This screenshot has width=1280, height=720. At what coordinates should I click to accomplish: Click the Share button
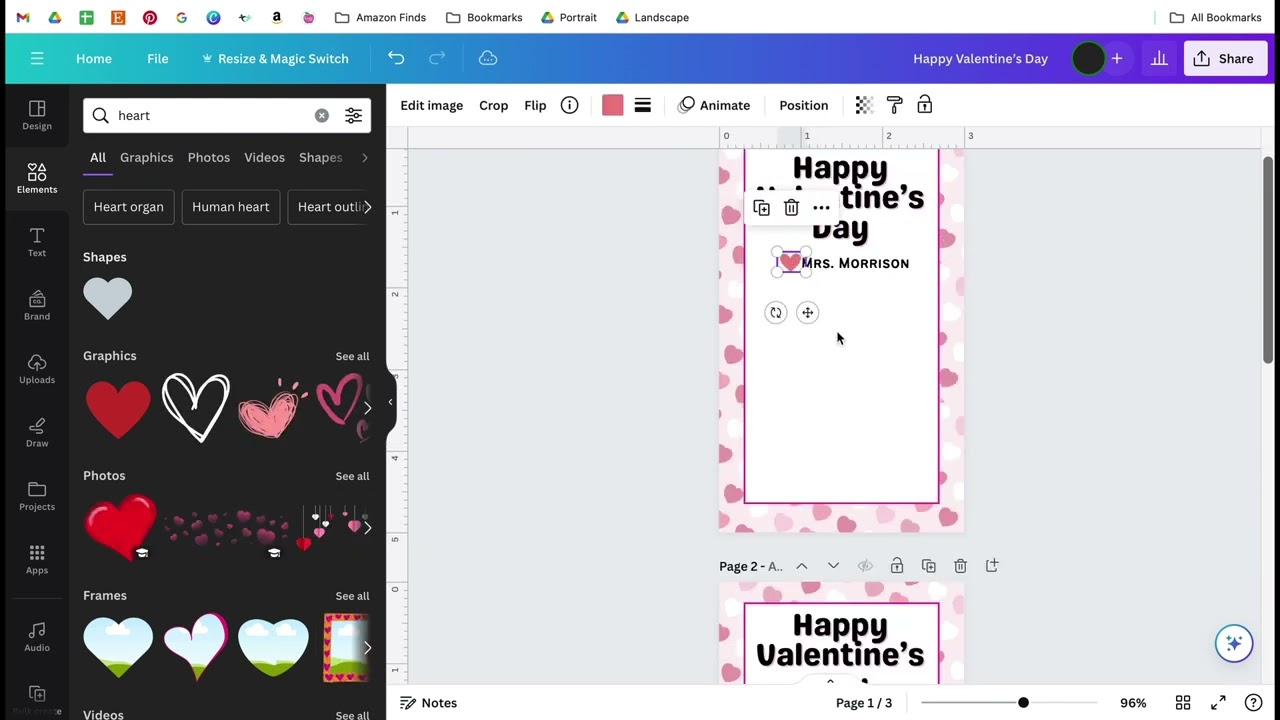tap(1224, 58)
